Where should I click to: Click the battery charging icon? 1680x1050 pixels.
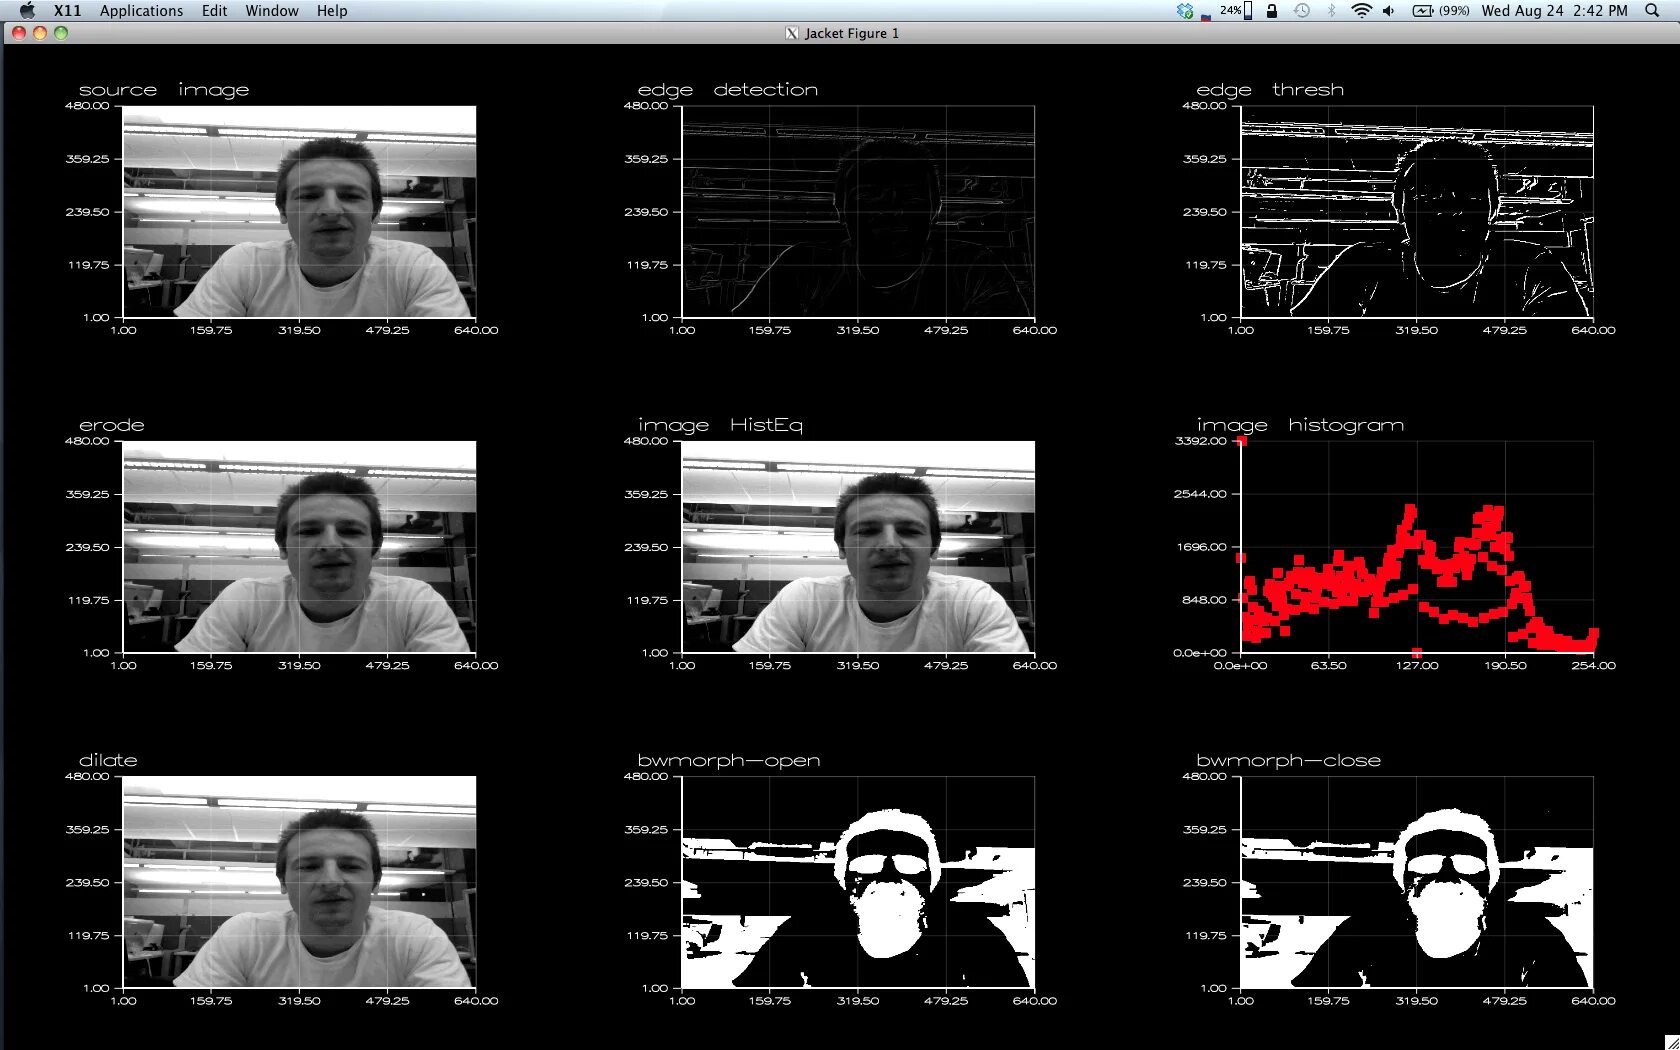[x=1423, y=11]
